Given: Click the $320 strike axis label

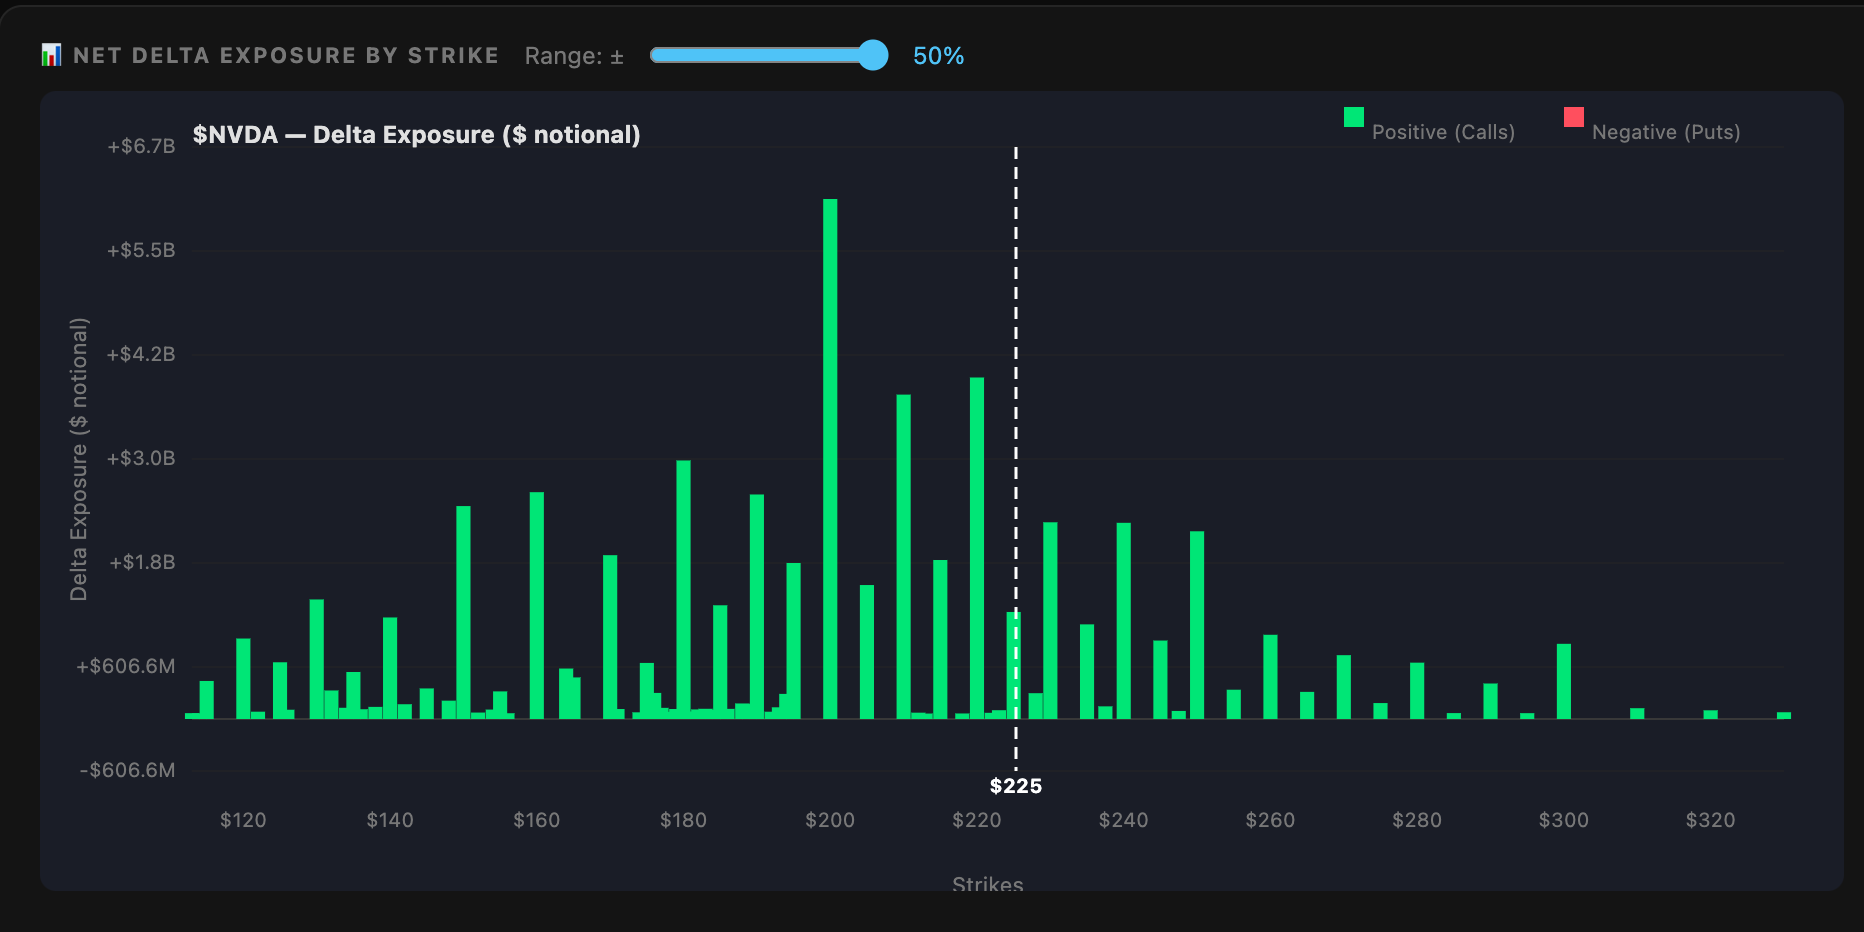Looking at the screenshot, I should [1711, 820].
